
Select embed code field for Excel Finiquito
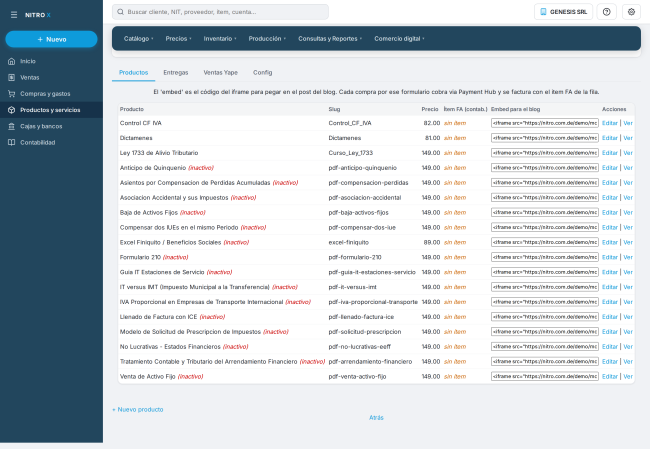(x=545, y=243)
